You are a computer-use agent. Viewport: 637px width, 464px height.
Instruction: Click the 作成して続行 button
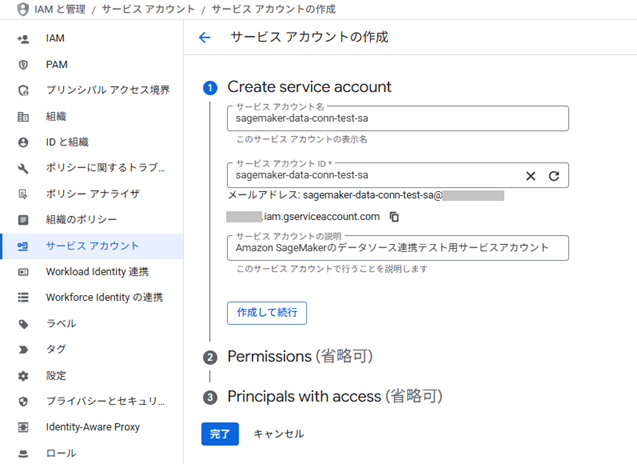(x=267, y=313)
